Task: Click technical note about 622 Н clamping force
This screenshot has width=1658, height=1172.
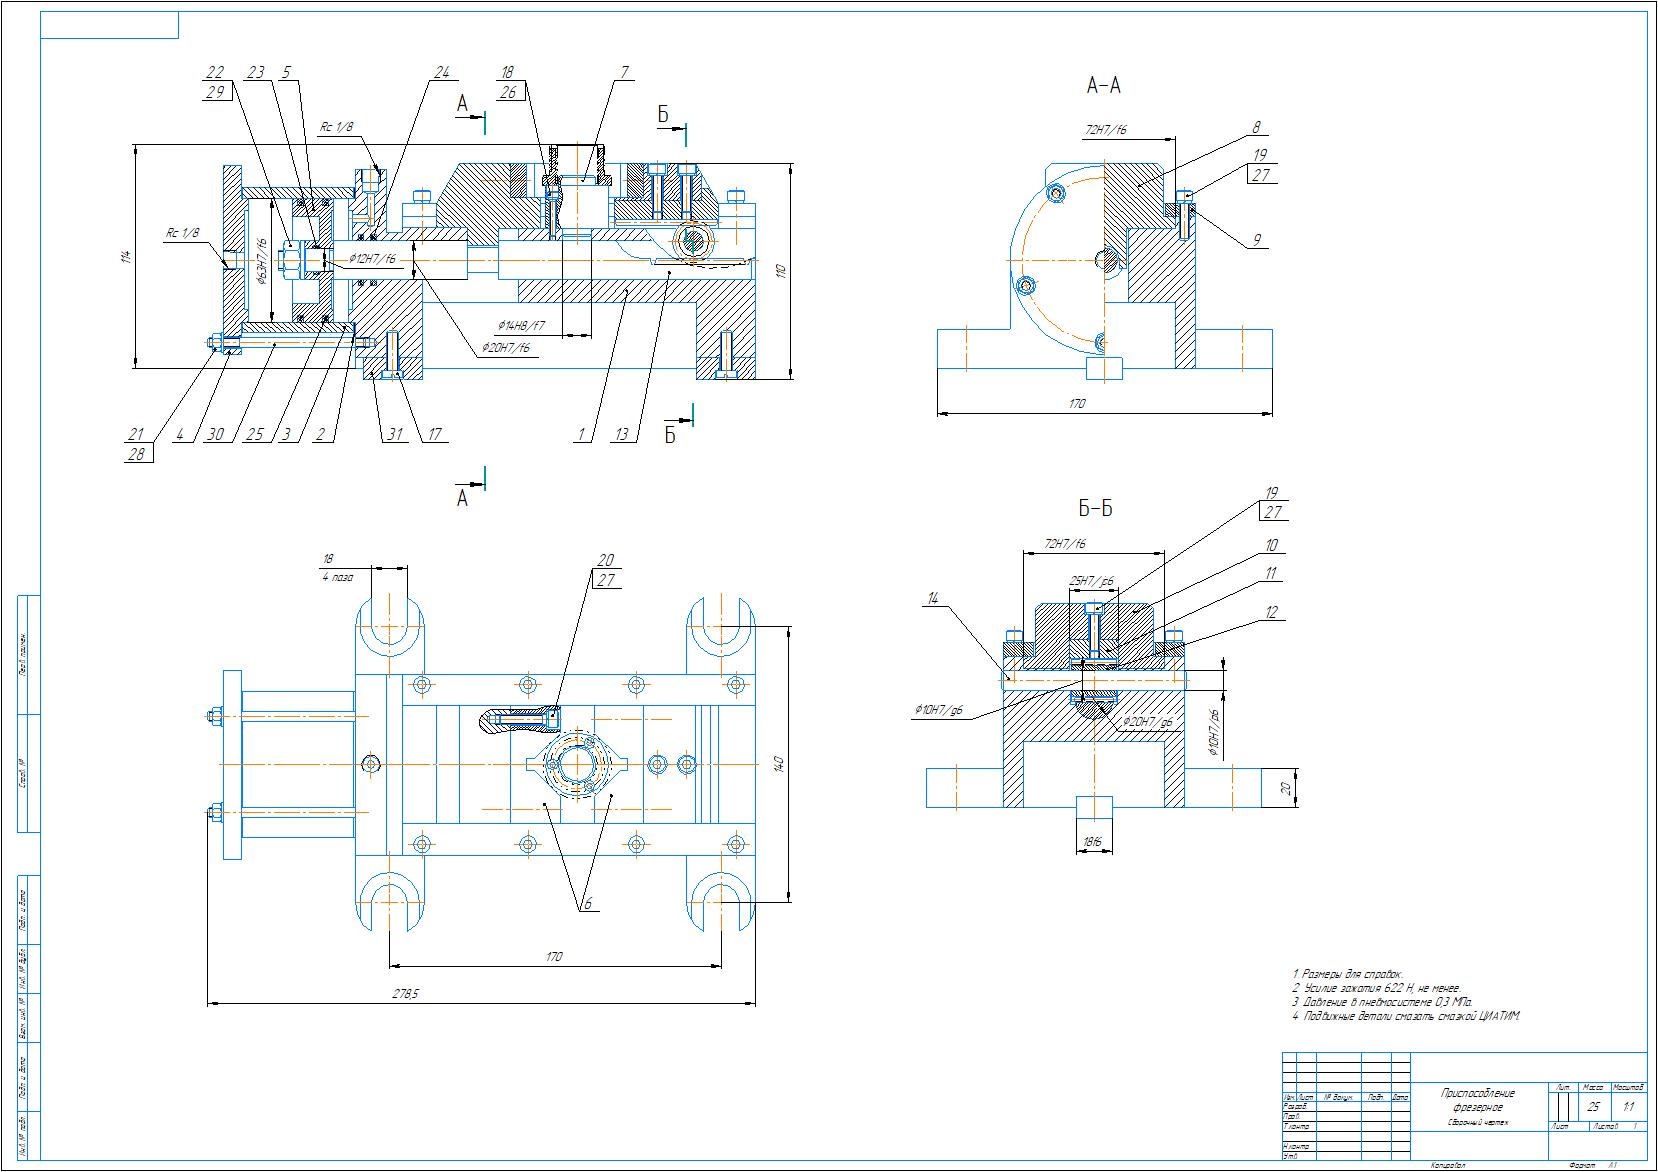Action: pyautogui.click(x=1375, y=988)
